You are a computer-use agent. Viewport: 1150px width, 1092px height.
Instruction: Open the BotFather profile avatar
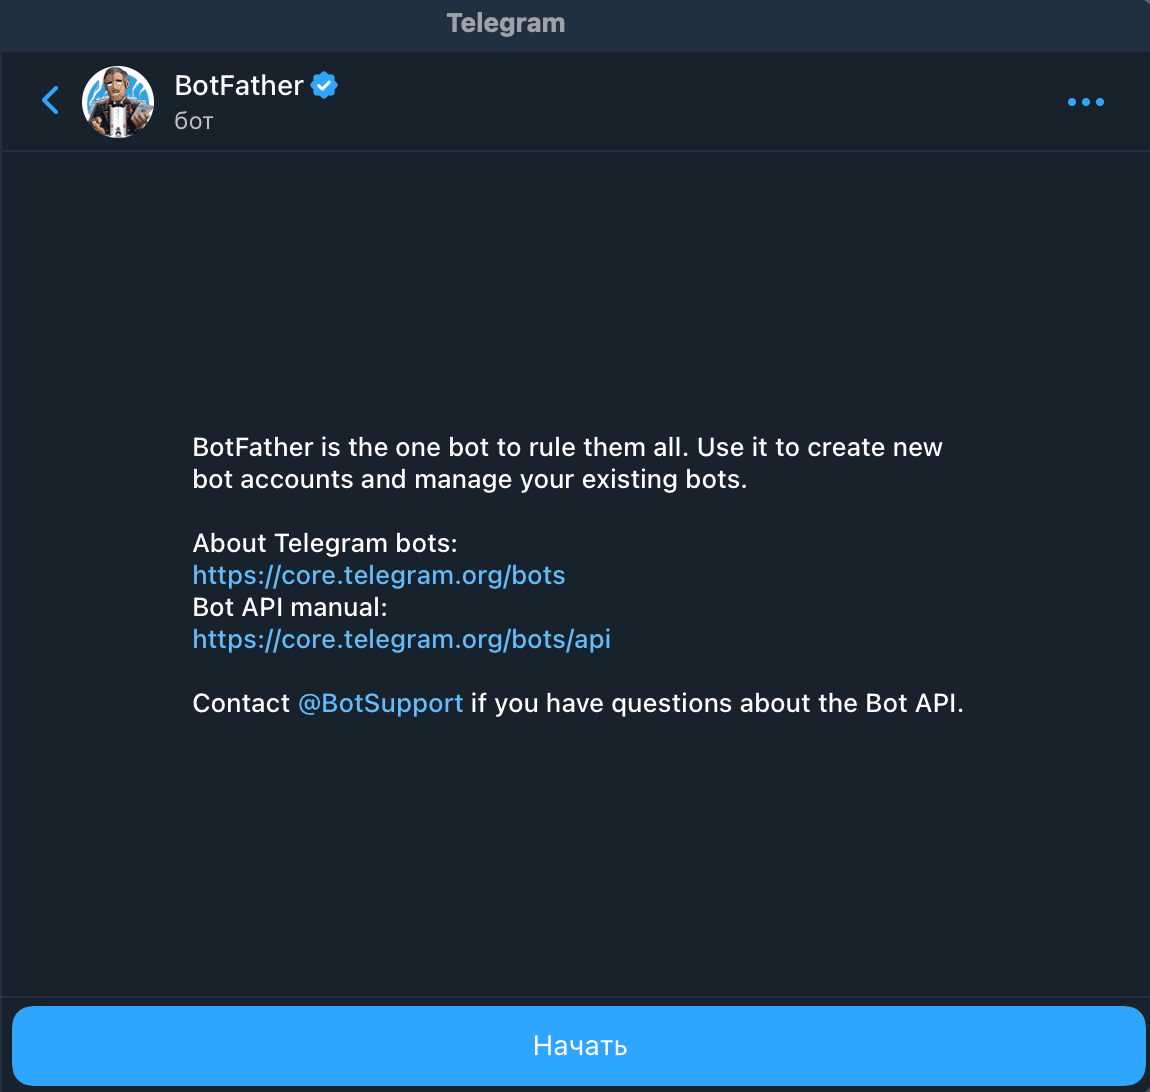tap(118, 101)
